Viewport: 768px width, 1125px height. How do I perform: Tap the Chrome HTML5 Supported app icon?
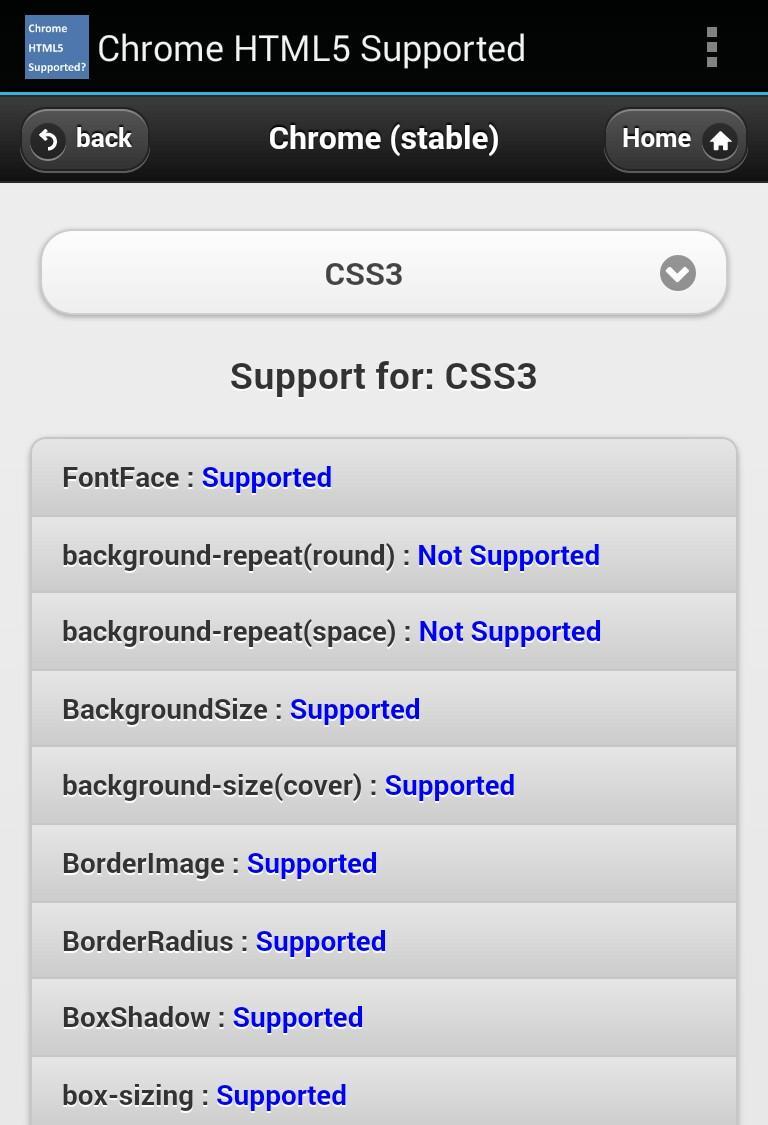coord(57,47)
